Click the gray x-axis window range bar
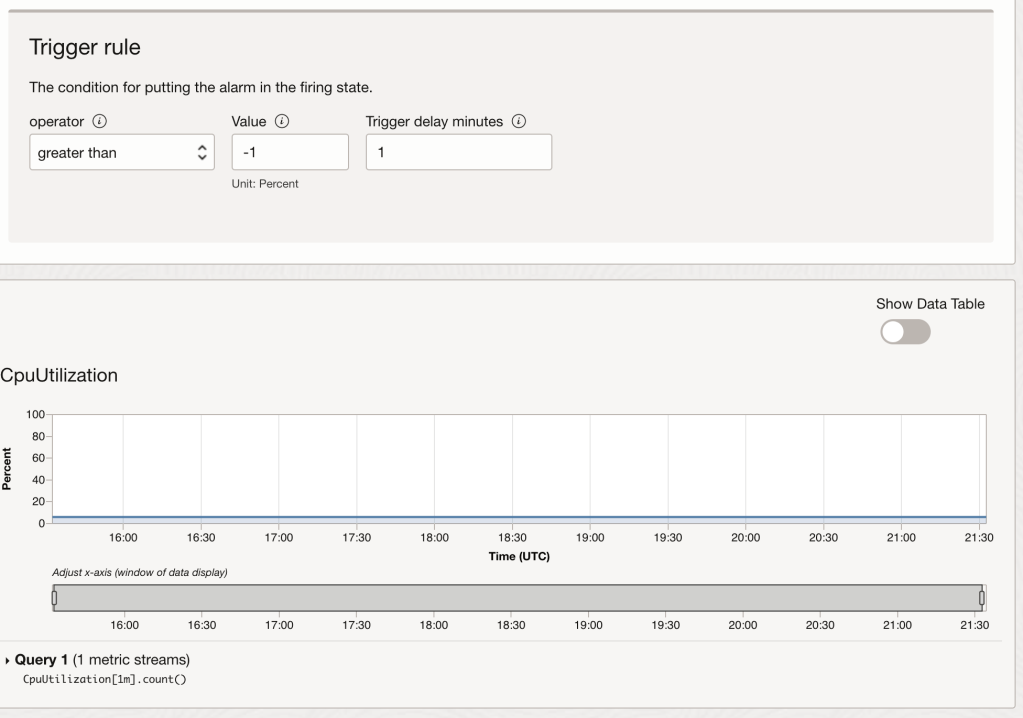Viewport: 1023px width, 718px height. (518, 598)
